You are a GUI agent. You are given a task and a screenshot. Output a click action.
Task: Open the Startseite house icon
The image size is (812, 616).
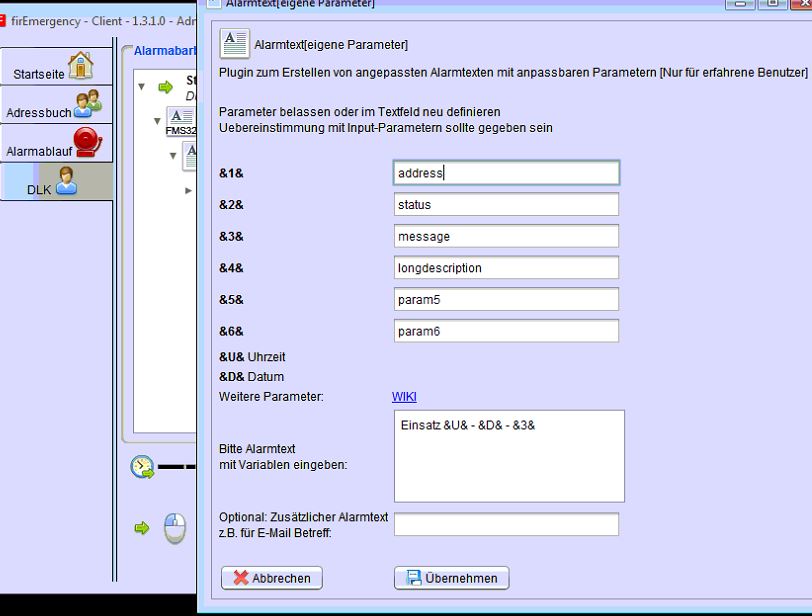click(80, 66)
